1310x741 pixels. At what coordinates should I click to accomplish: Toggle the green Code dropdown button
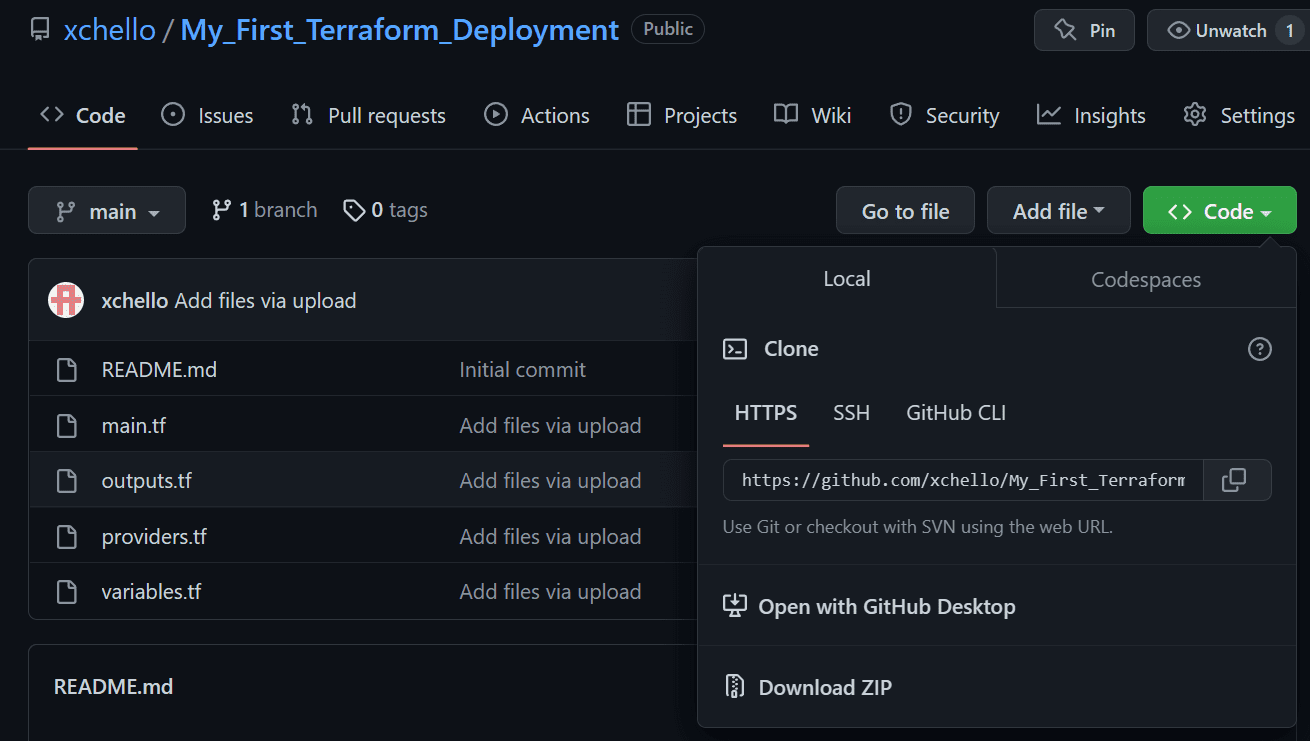coord(1220,210)
